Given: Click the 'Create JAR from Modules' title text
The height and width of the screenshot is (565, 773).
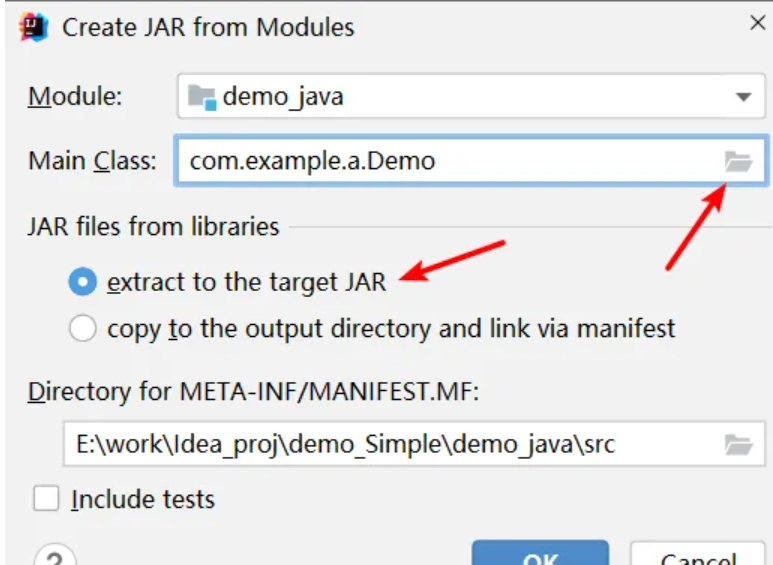Looking at the screenshot, I should (208, 27).
